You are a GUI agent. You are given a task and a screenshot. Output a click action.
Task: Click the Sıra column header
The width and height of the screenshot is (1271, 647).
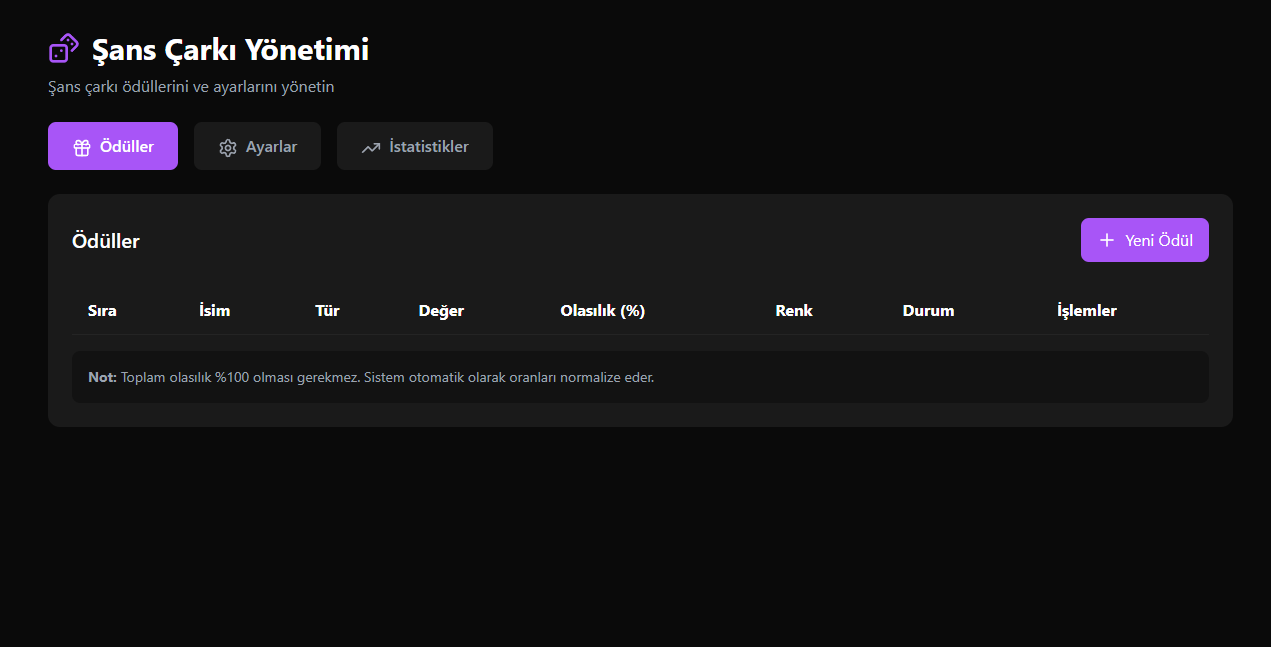tap(102, 310)
